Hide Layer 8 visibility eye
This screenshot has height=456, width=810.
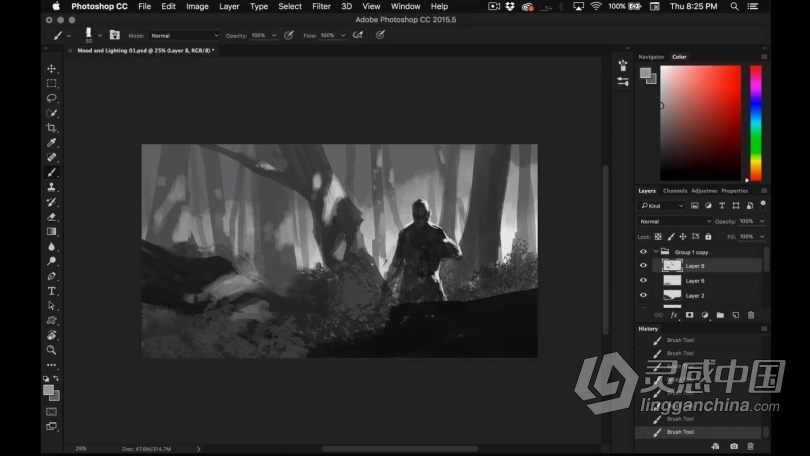coord(643,265)
